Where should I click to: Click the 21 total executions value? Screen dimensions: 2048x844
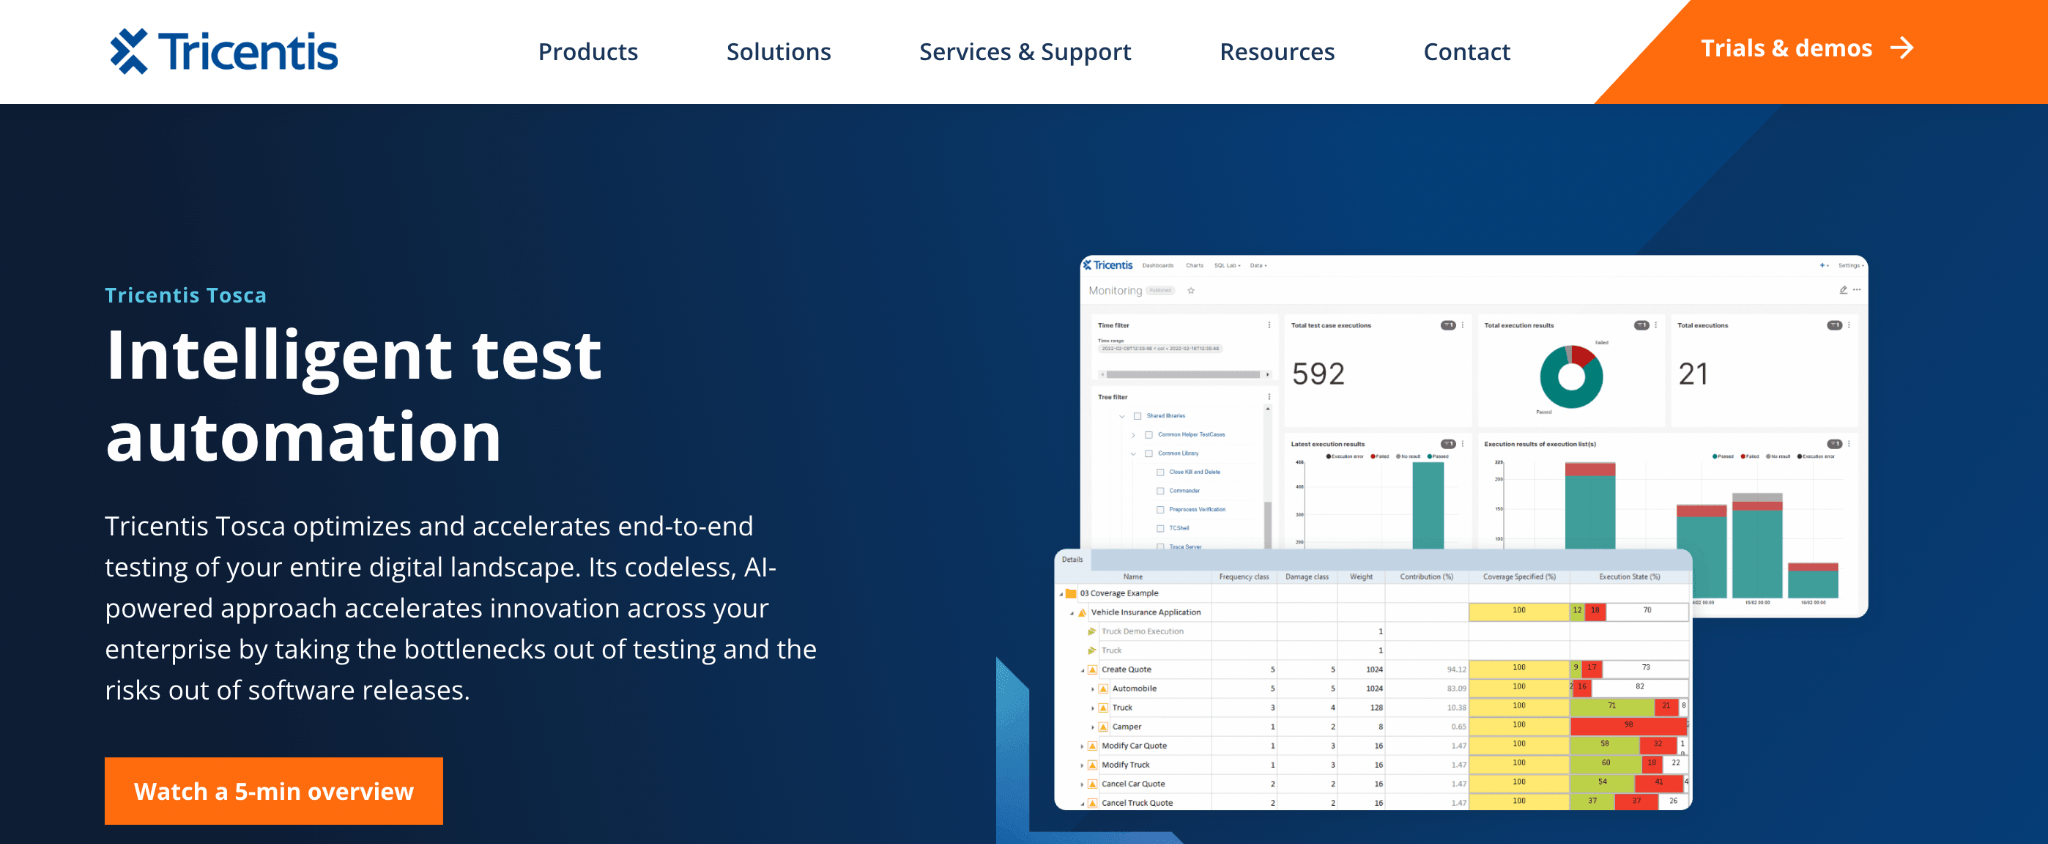pyautogui.click(x=1693, y=374)
